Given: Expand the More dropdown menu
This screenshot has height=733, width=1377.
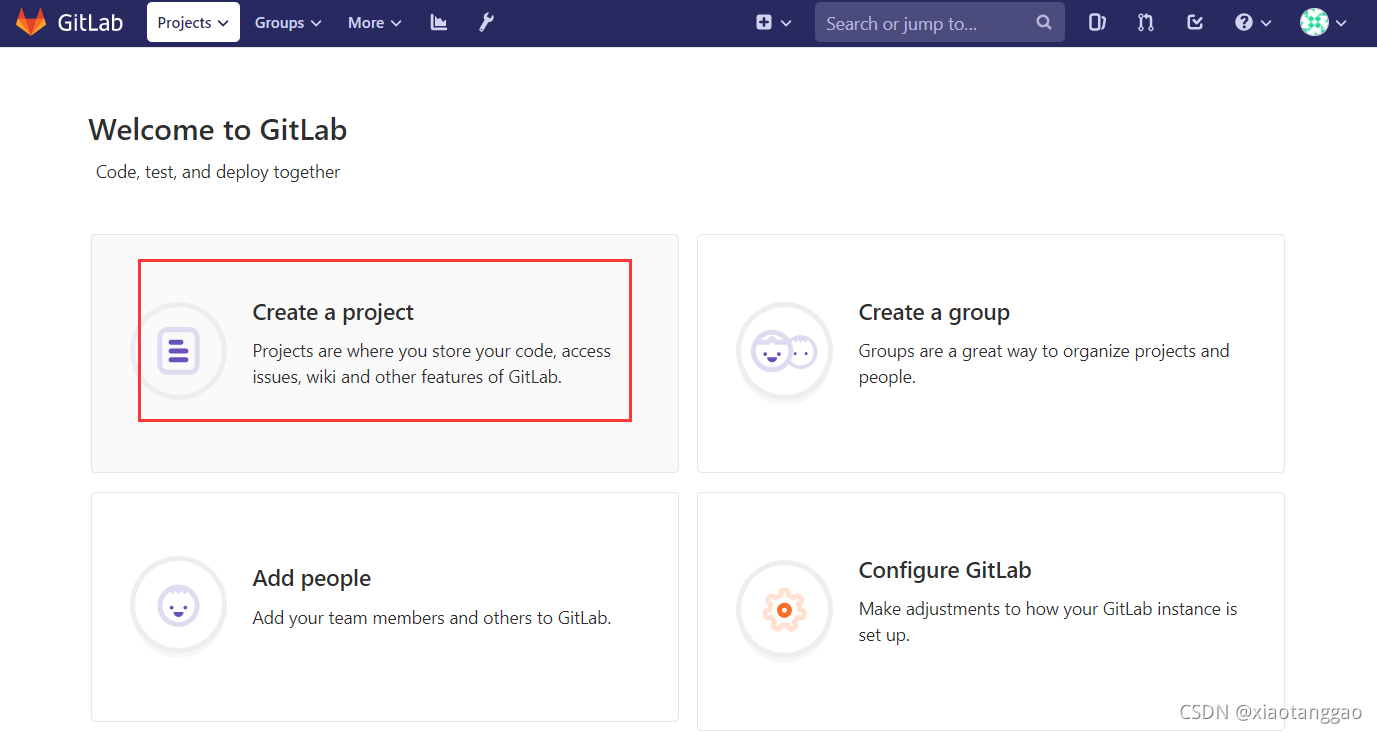Looking at the screenshot, I should tap(374, 22).
